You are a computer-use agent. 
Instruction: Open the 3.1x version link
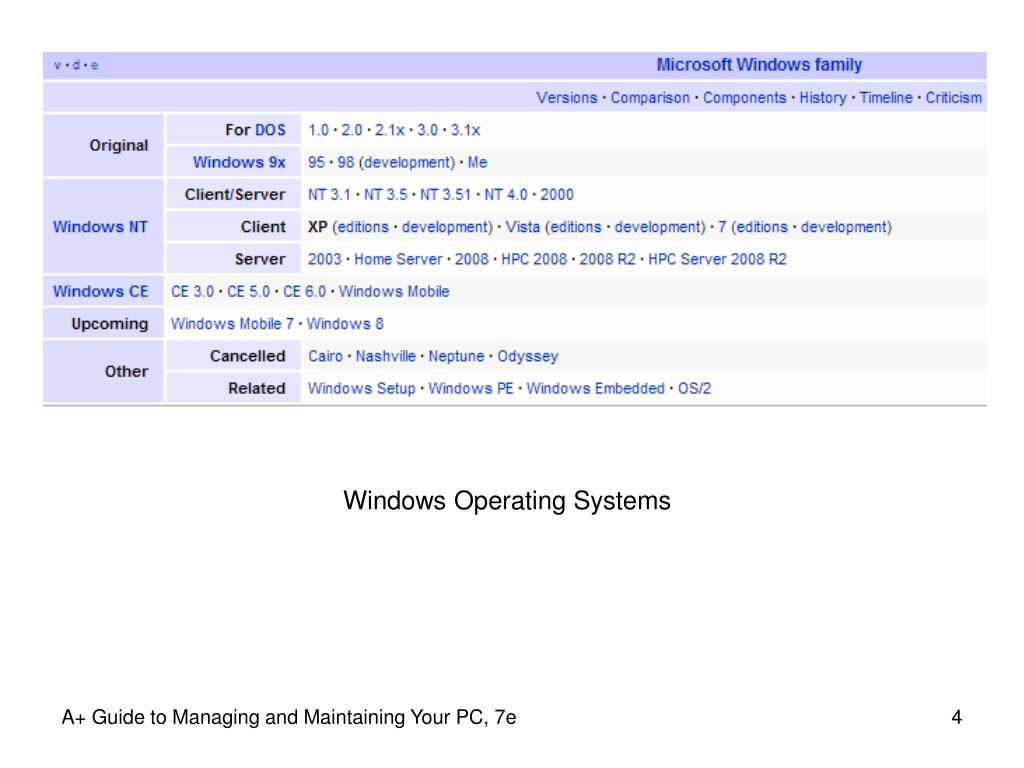[x=465, y=130]
